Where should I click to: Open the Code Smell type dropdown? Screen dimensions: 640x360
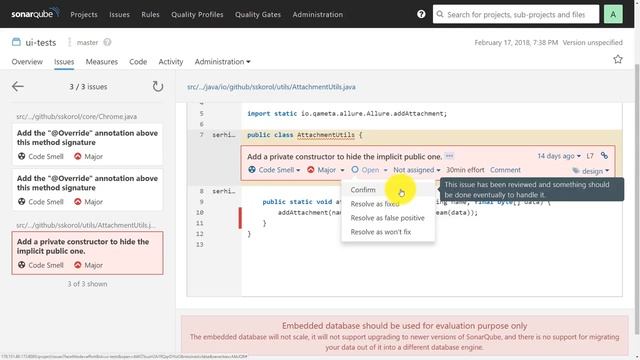[274, 170]
